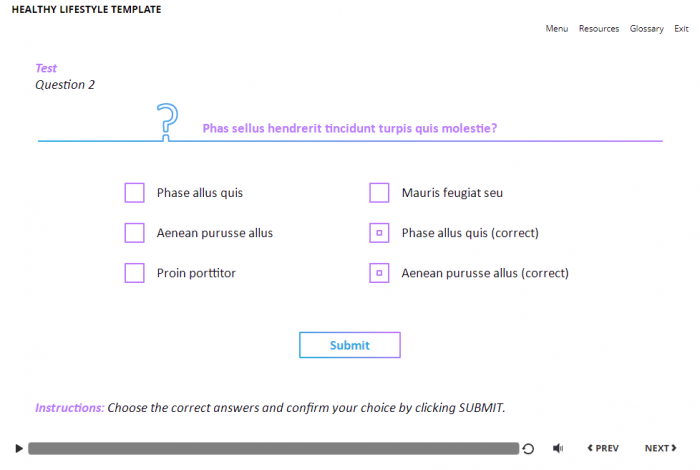Advance to next slide with NEXT
This screenshot has height=470, width=700.
pos(661,449)
